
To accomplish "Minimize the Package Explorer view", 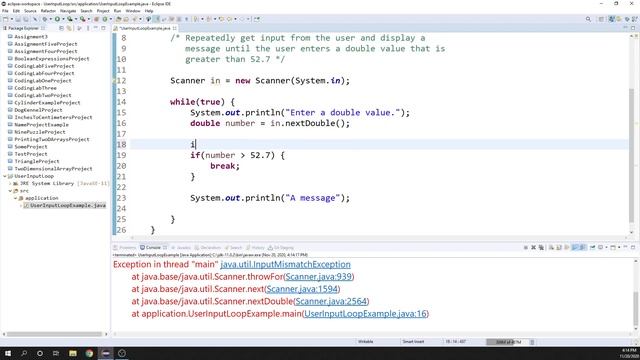I will [96, 28].
